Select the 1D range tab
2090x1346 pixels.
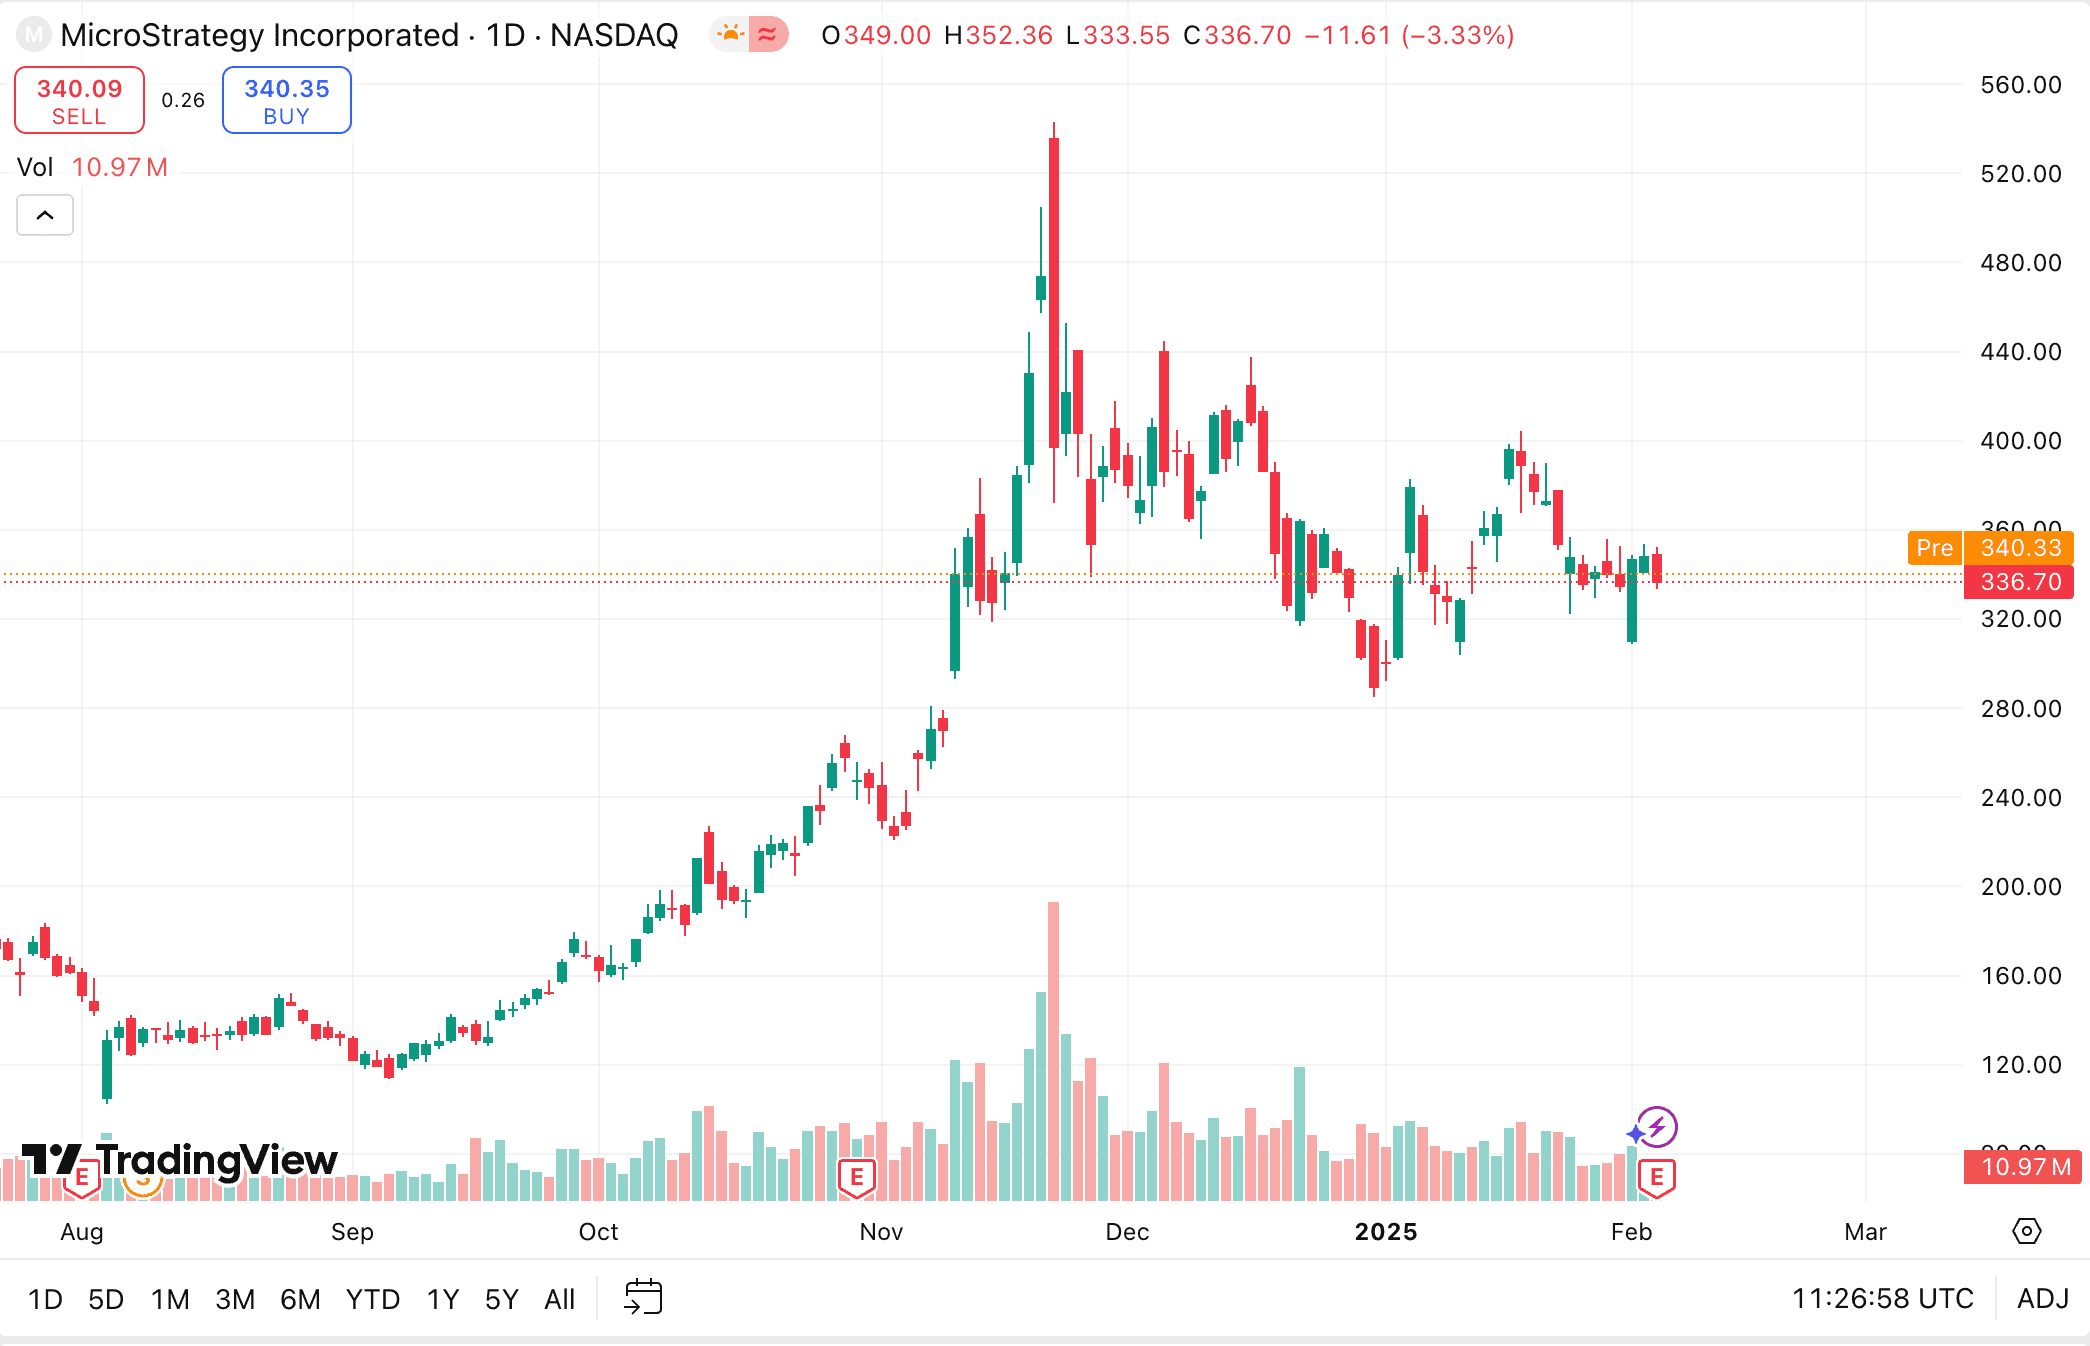tap(45, 1299)
